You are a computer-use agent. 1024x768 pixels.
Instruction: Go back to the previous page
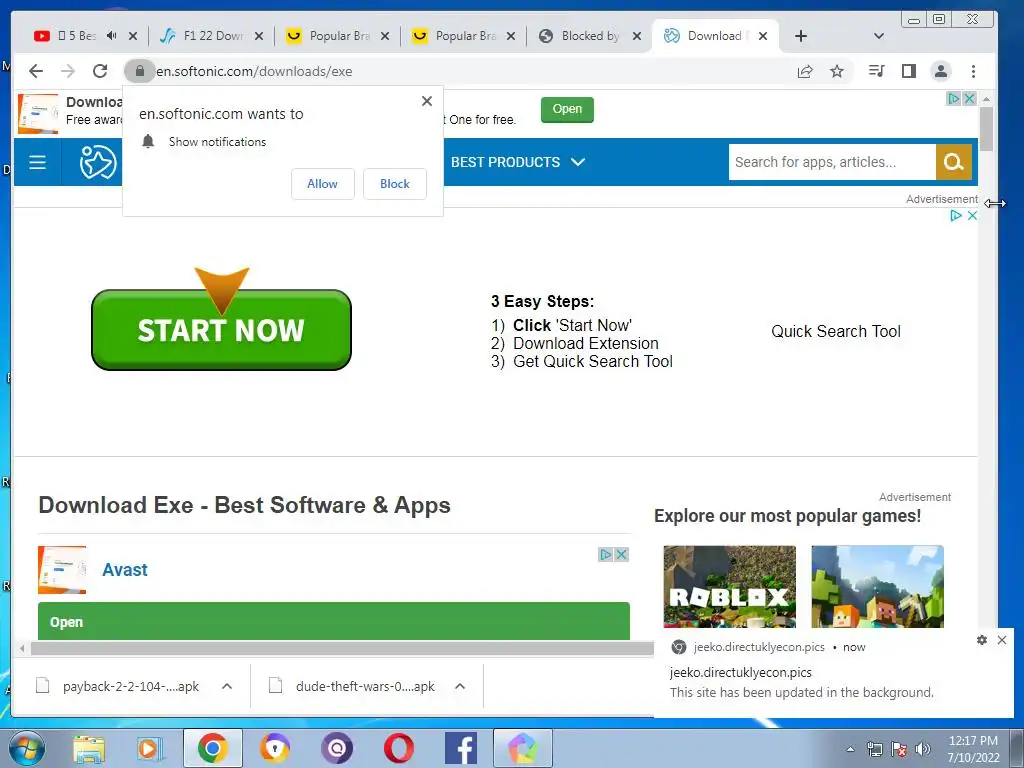click(36, 71)
